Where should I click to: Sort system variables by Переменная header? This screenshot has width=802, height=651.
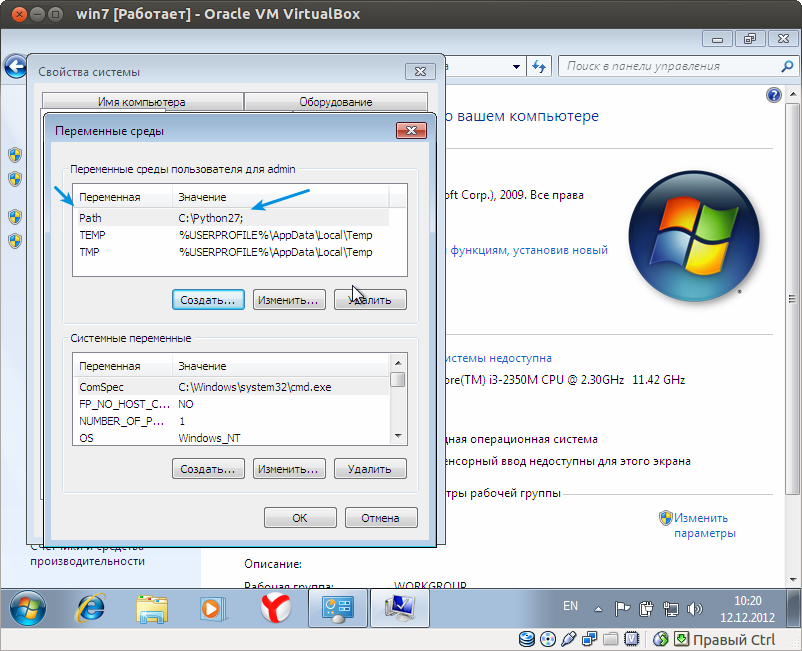[123, 366]
